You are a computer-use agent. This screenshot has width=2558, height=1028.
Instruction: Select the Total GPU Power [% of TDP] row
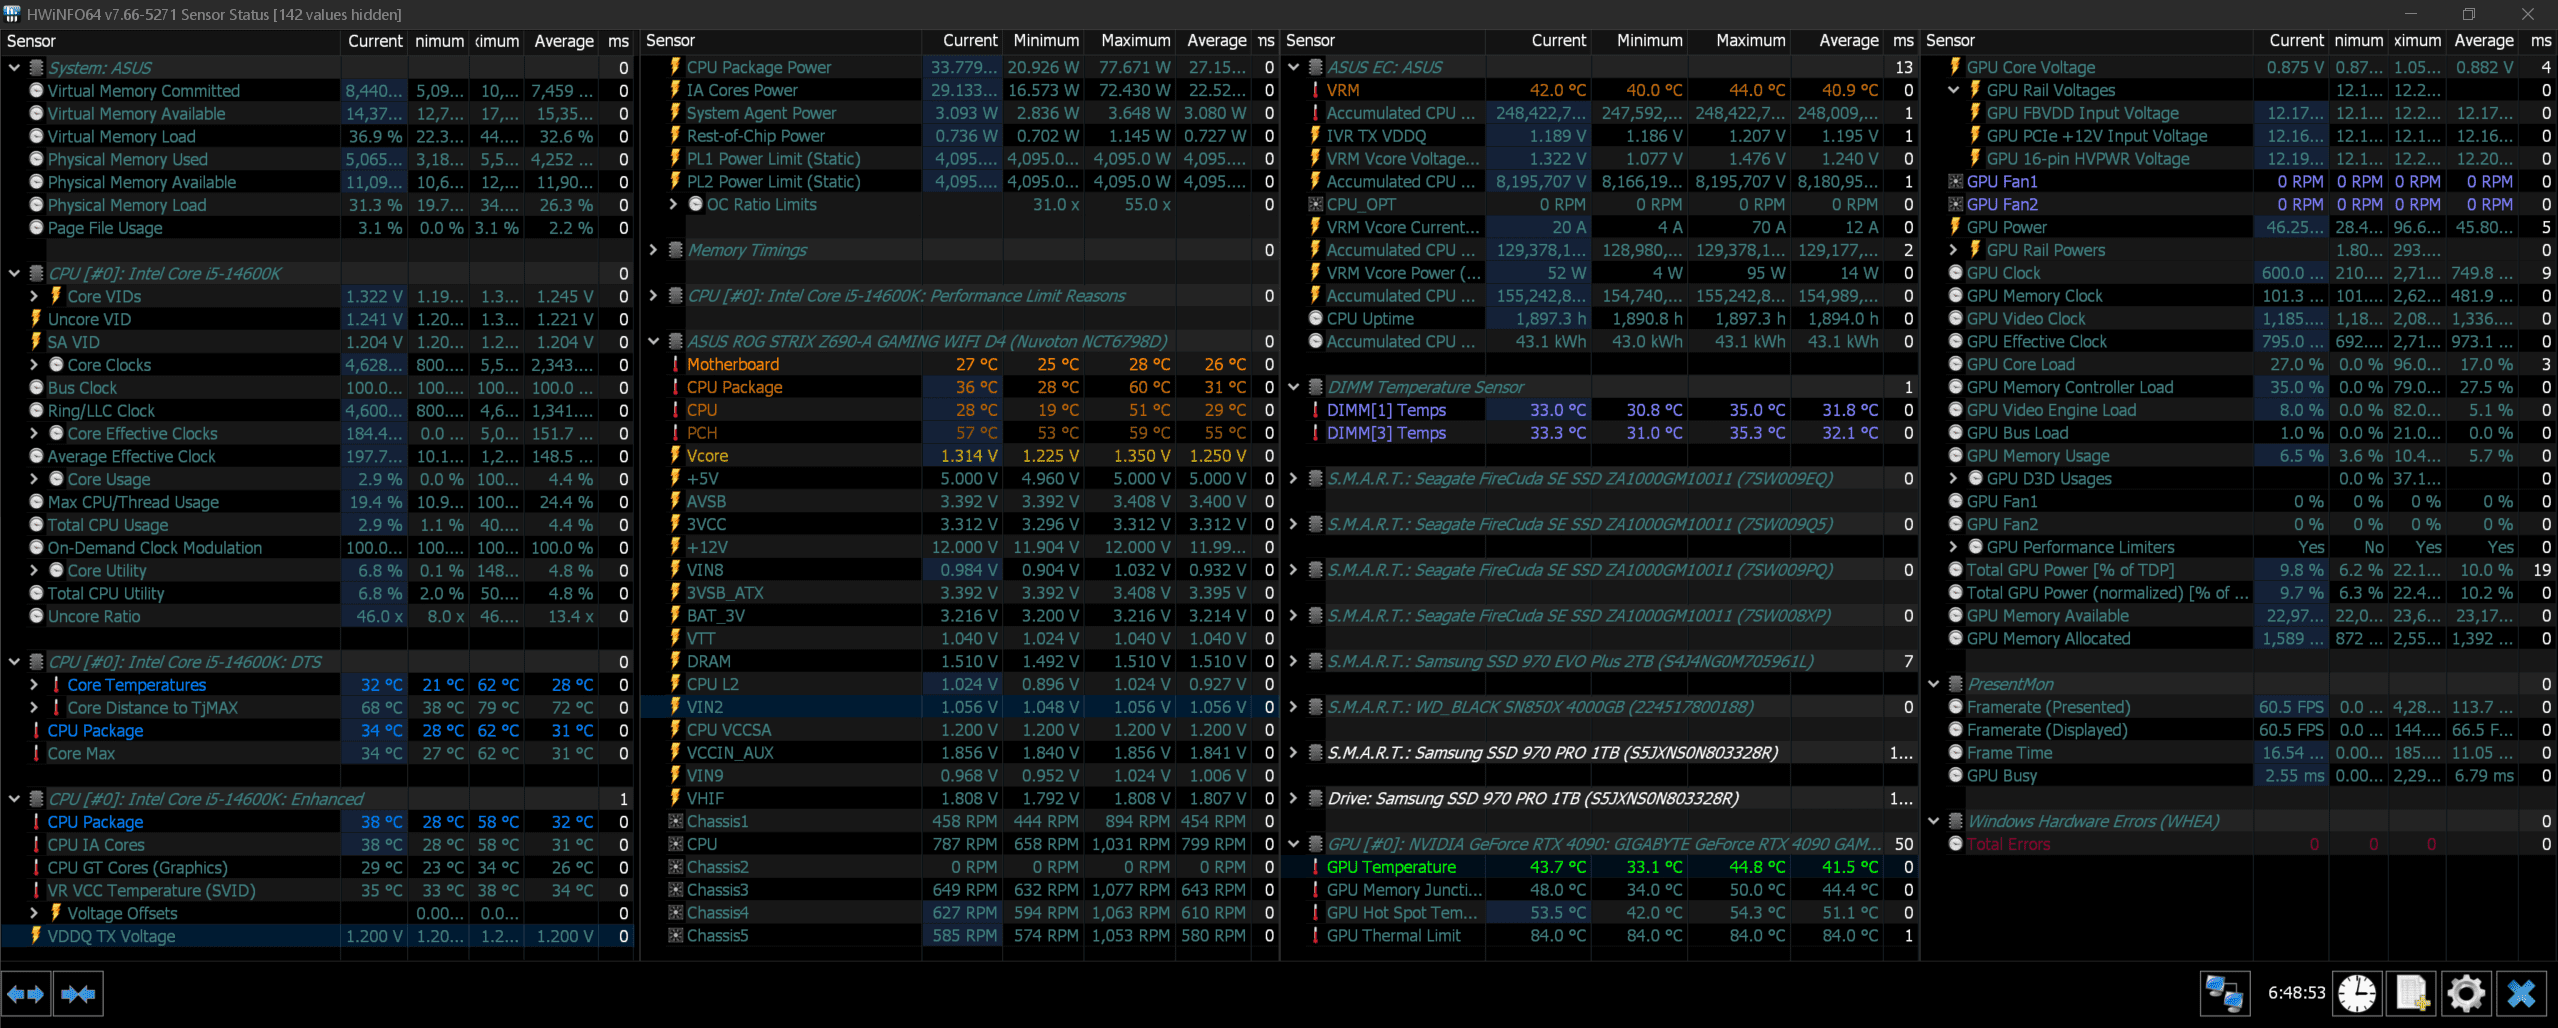click(2240, 570)
